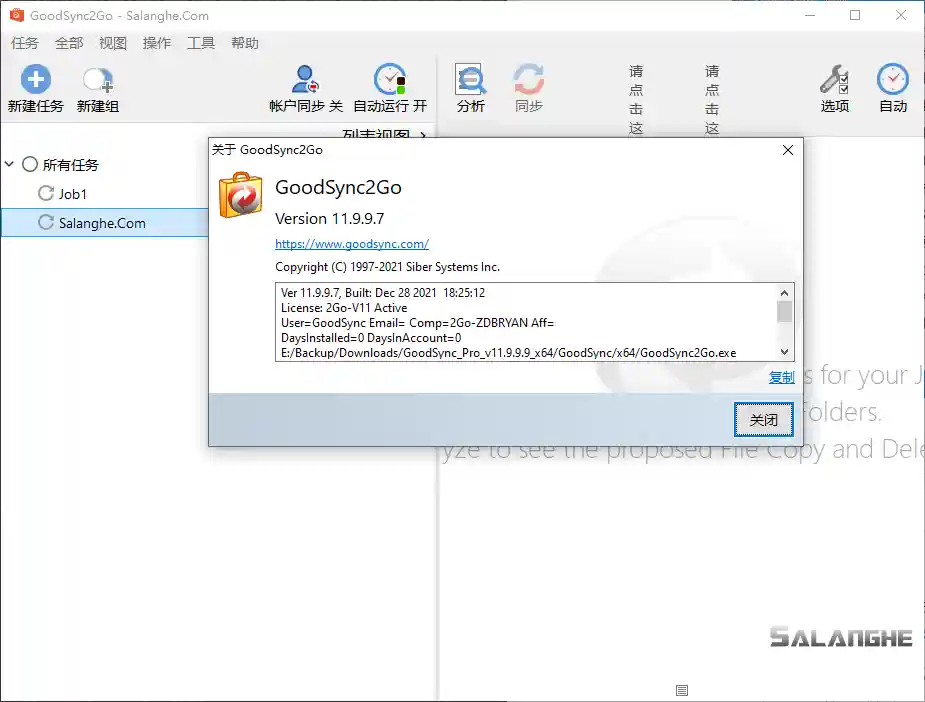Select the 分析 (Analyze) magnifier icon
This screenshot has height=702, width=925.
[x=470, y=78]
